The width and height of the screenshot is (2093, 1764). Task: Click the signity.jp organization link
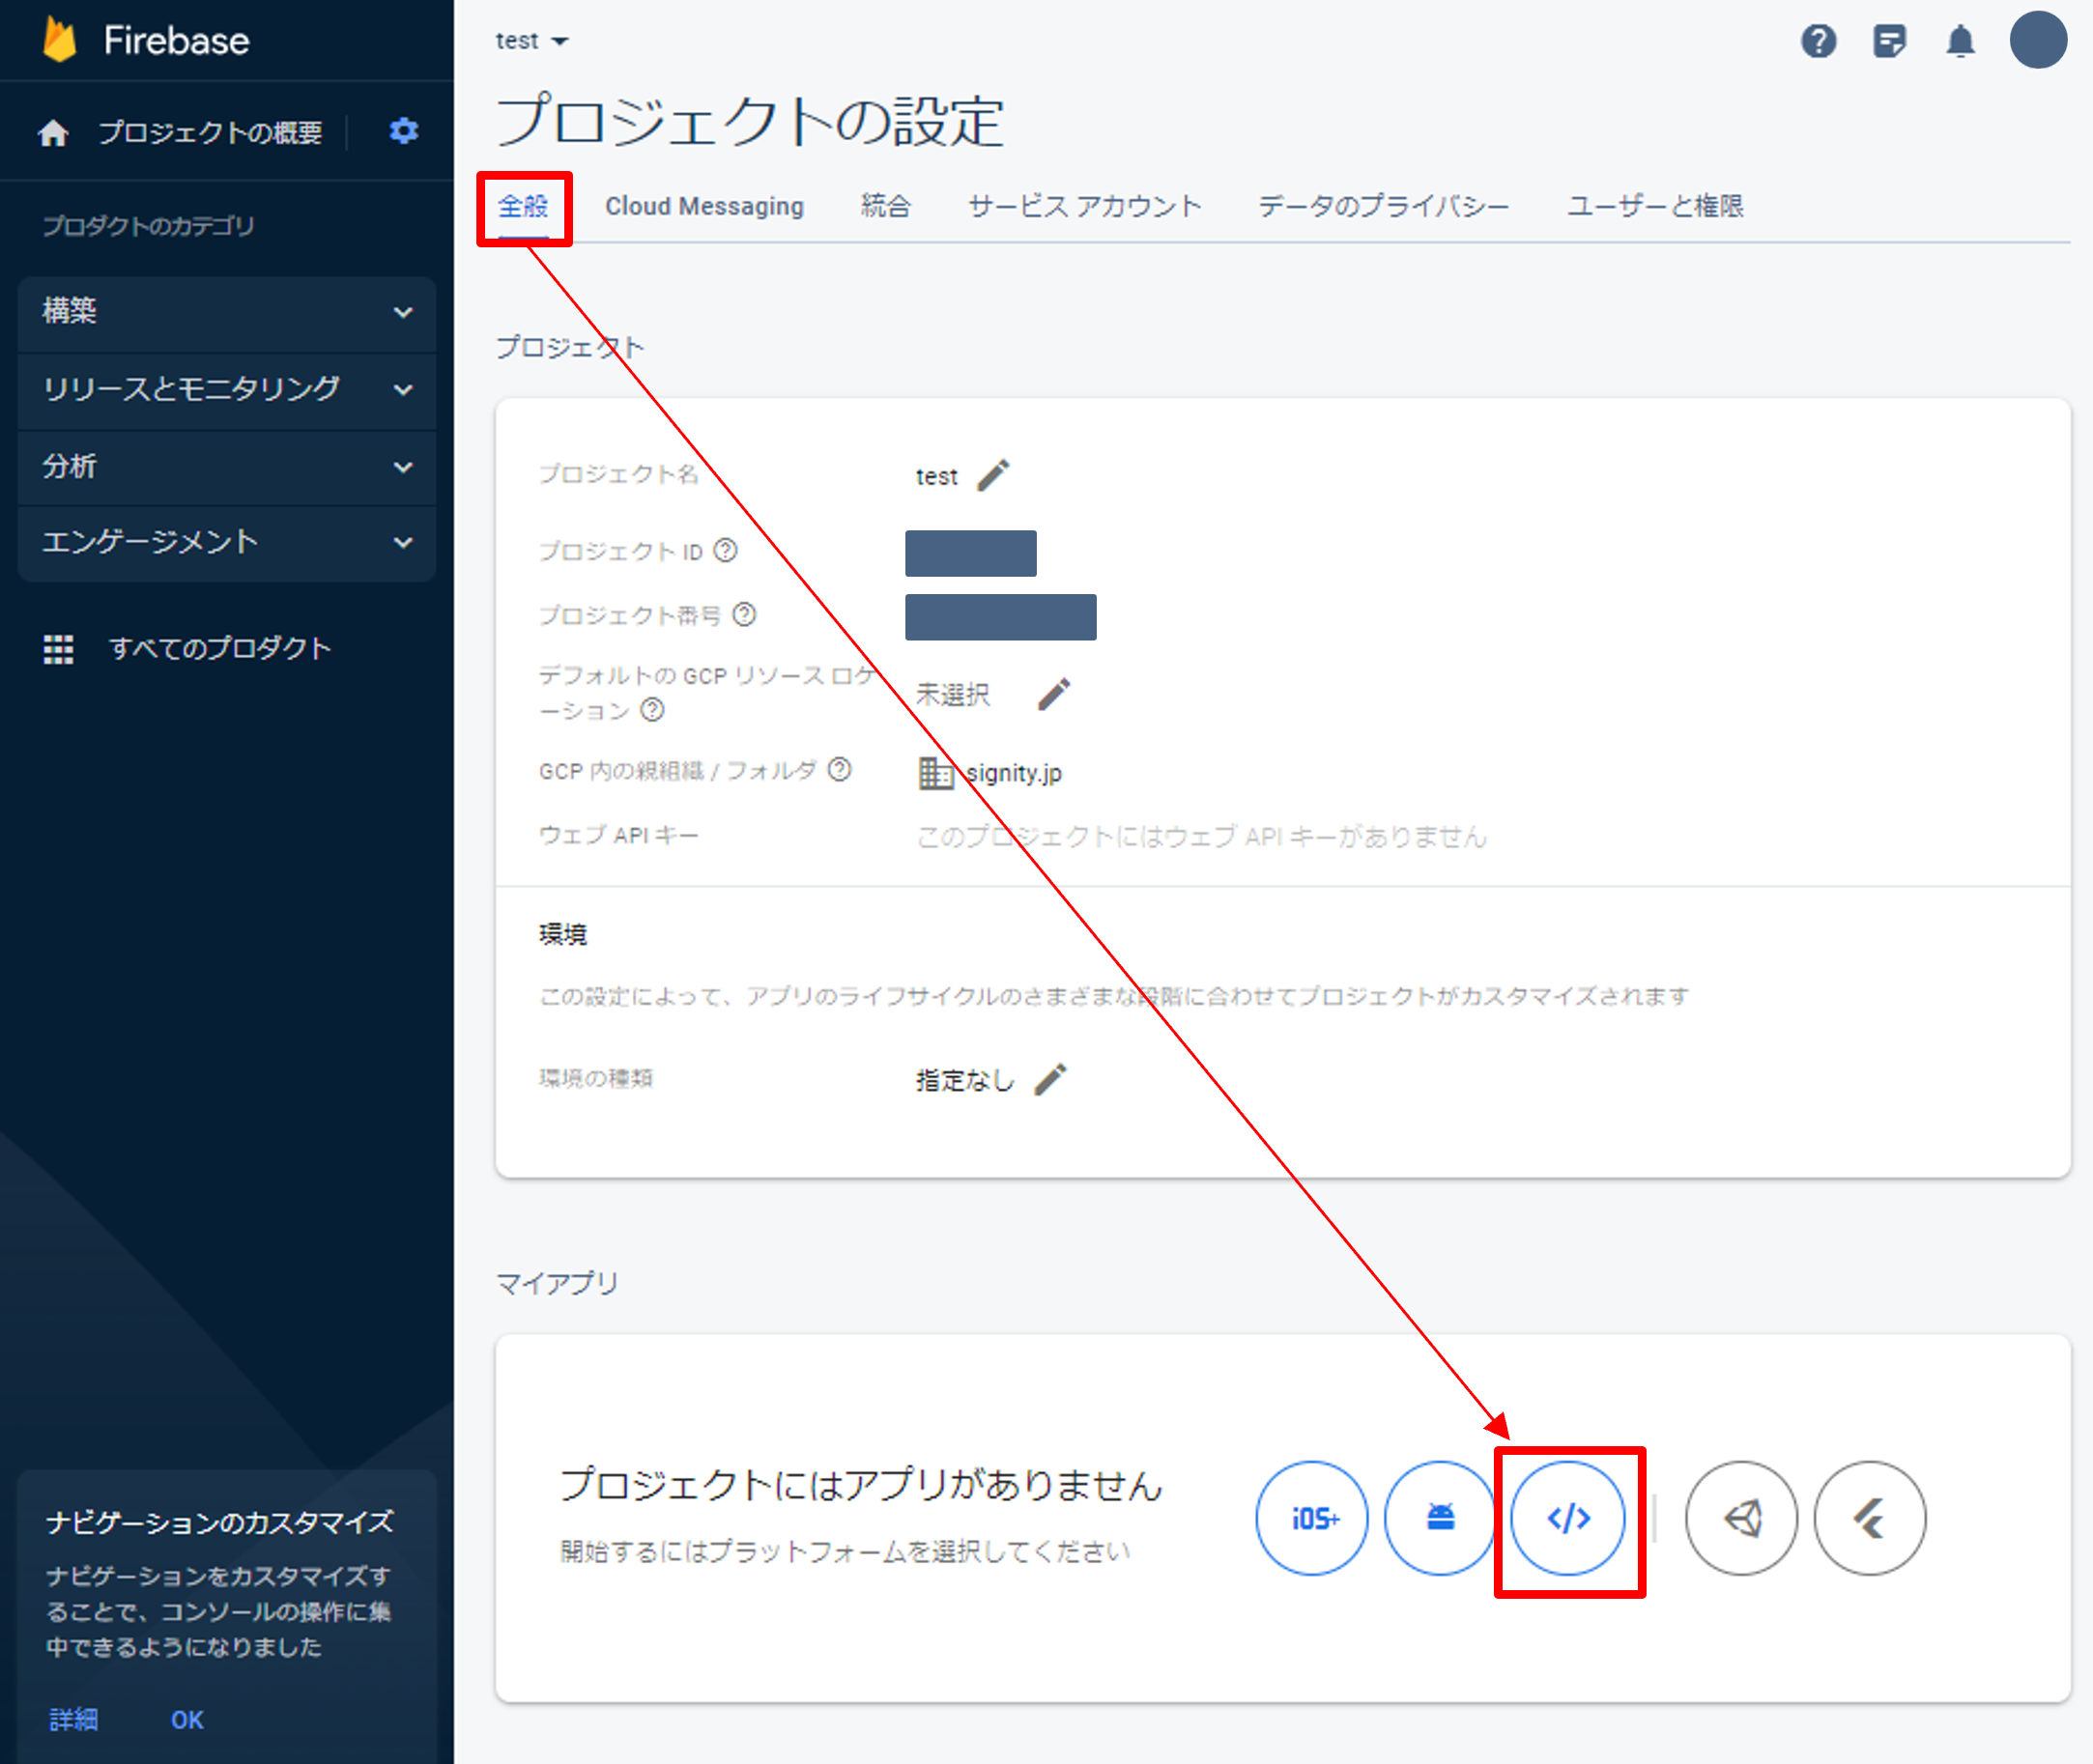coord(1013,773)
